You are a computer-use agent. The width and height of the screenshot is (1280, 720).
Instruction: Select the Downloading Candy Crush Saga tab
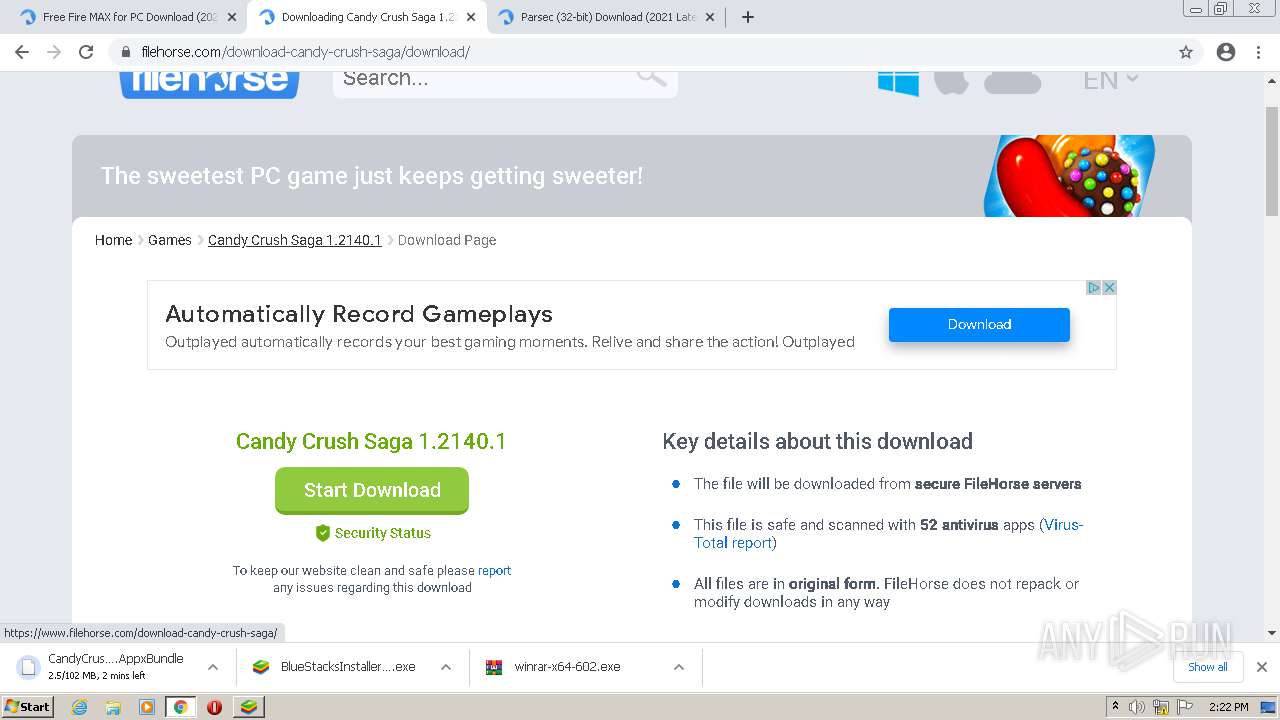click(x=365, y=17)
